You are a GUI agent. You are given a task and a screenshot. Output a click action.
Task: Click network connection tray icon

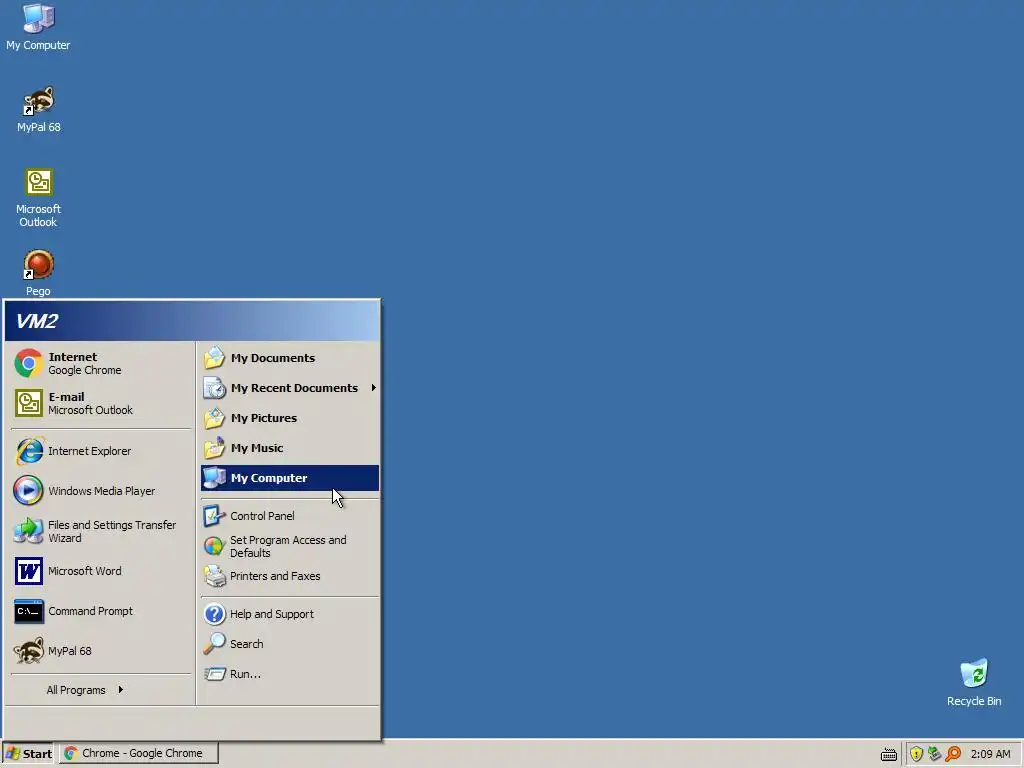(x=934, y=754)
